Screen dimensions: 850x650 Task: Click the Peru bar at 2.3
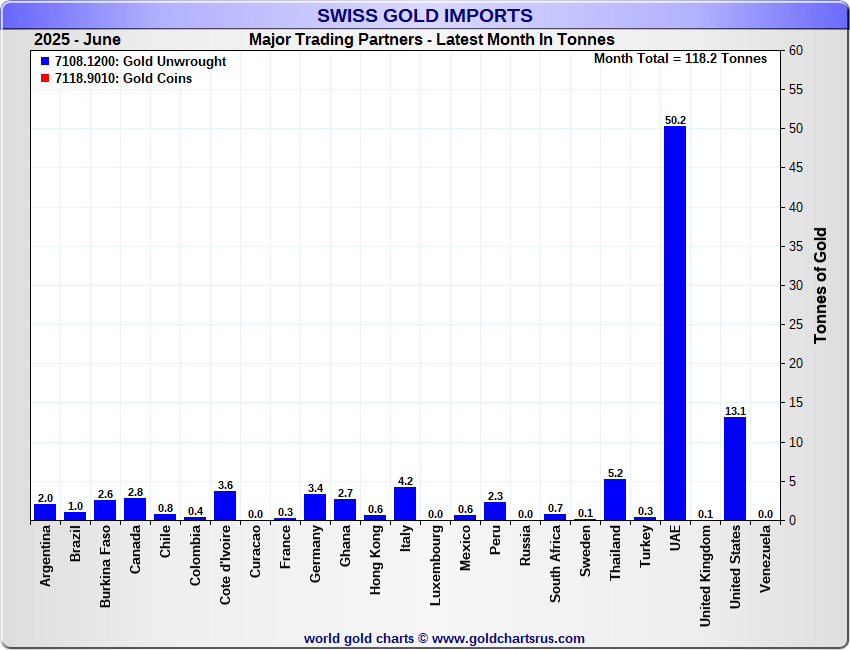495,510
